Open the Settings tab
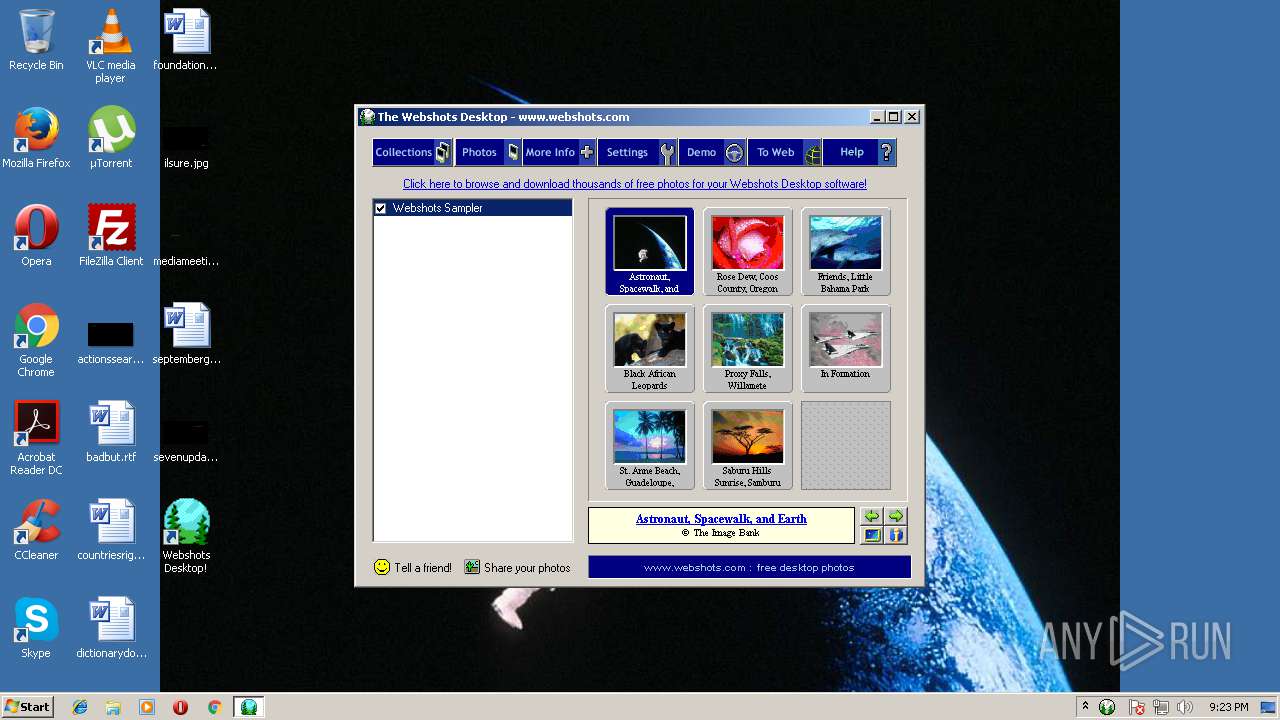1280x720 pixels. click(x=637, y=152)
